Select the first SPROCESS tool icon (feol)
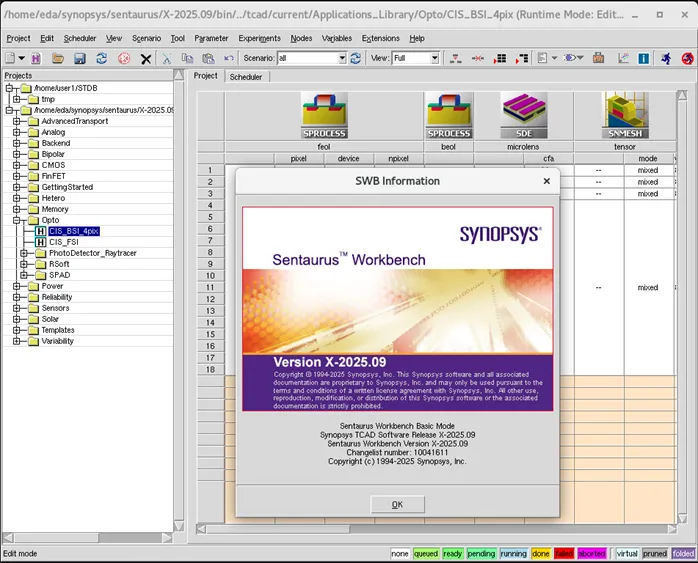The image size is (698, 563). 324,116
